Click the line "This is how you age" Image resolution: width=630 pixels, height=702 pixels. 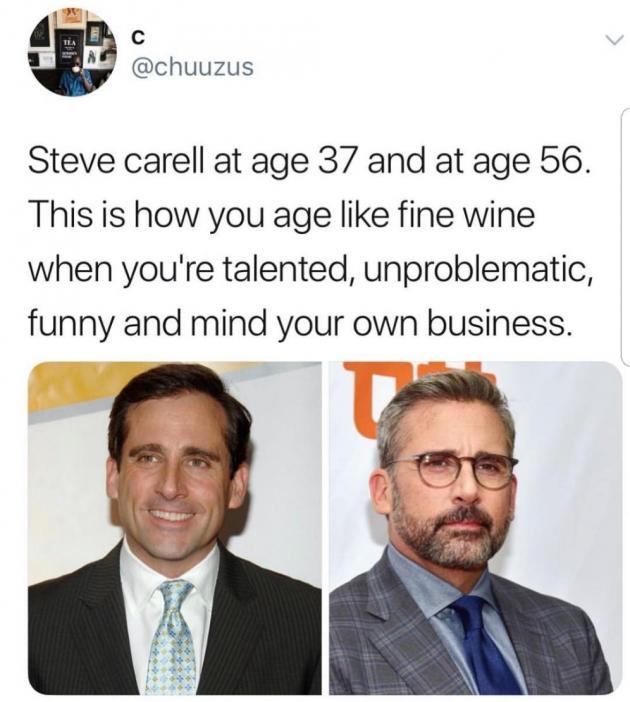pos(282,217)
